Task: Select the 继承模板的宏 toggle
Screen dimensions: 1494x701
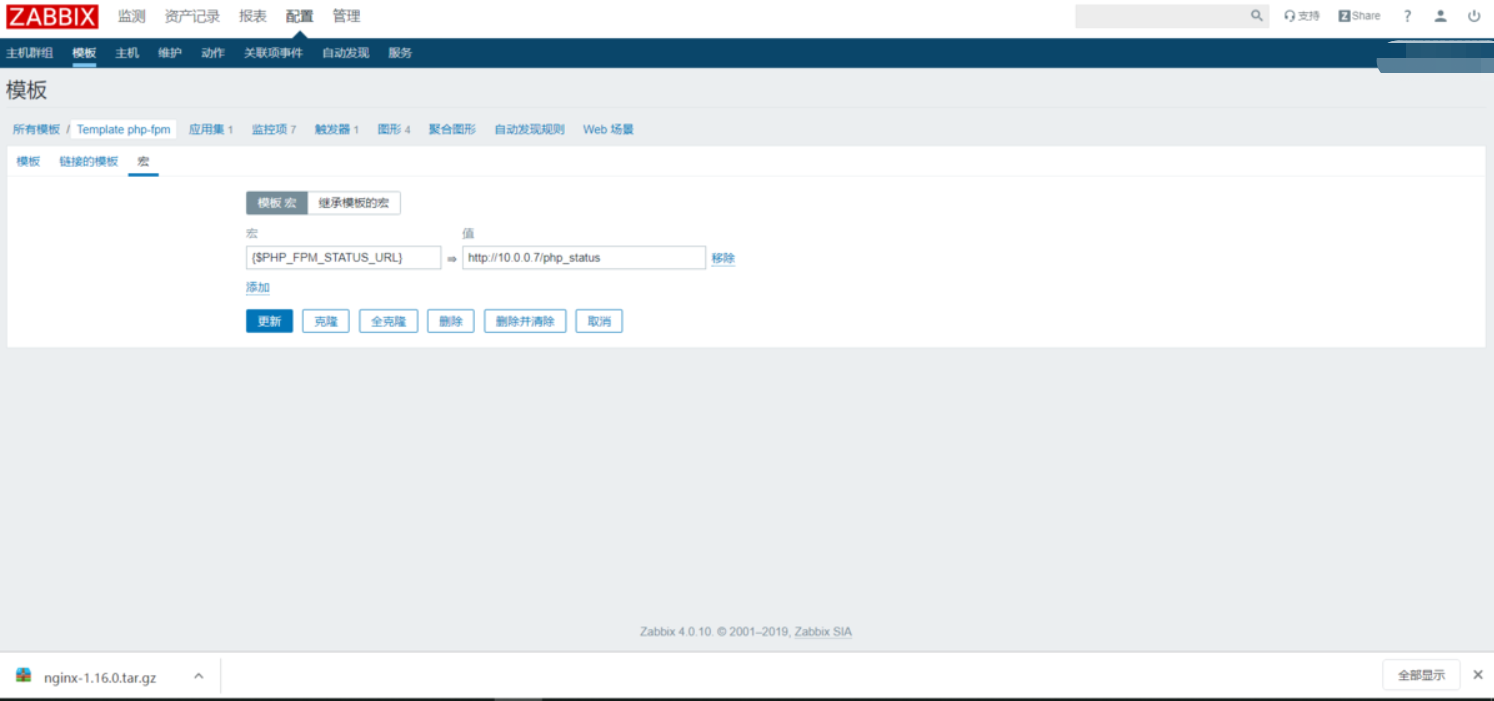Action: [354, 203]
